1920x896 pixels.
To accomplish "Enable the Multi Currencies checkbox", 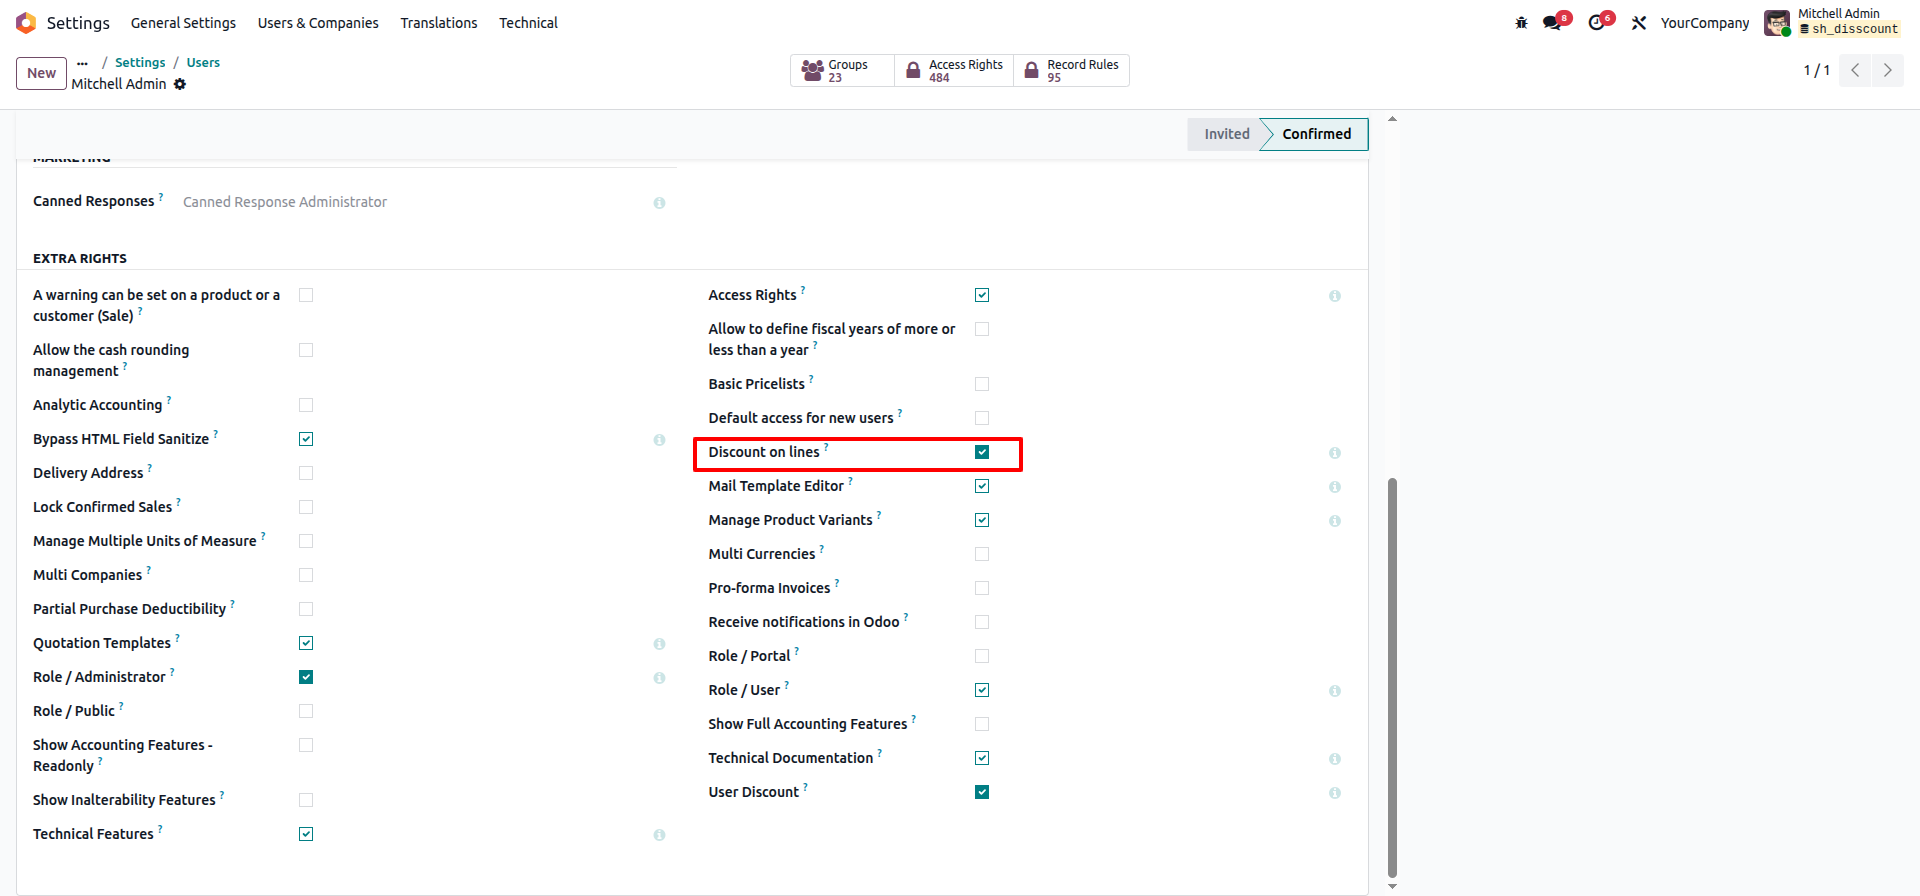I will [x=982, y=554].
